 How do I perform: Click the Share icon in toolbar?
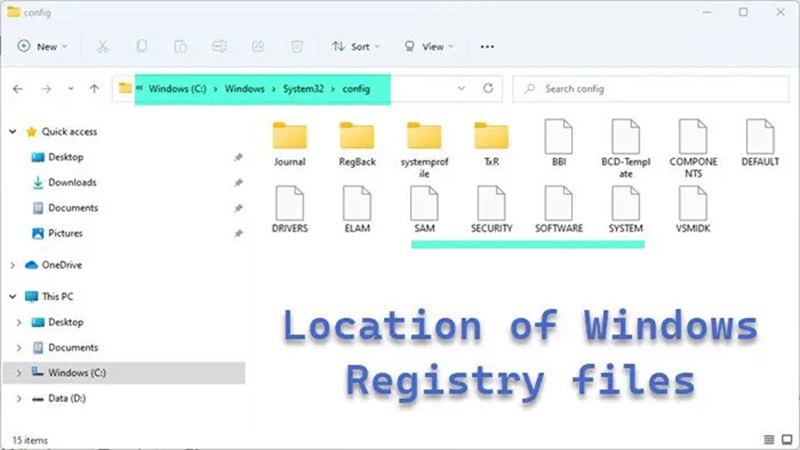pos(258,46)
